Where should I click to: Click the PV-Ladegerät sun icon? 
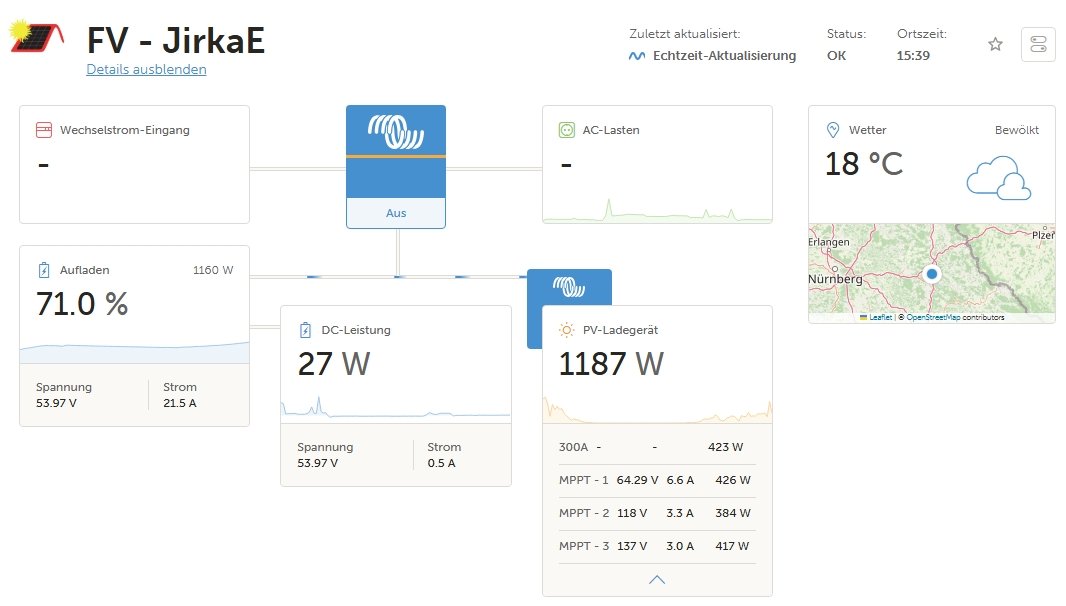[x=566, y=330]
